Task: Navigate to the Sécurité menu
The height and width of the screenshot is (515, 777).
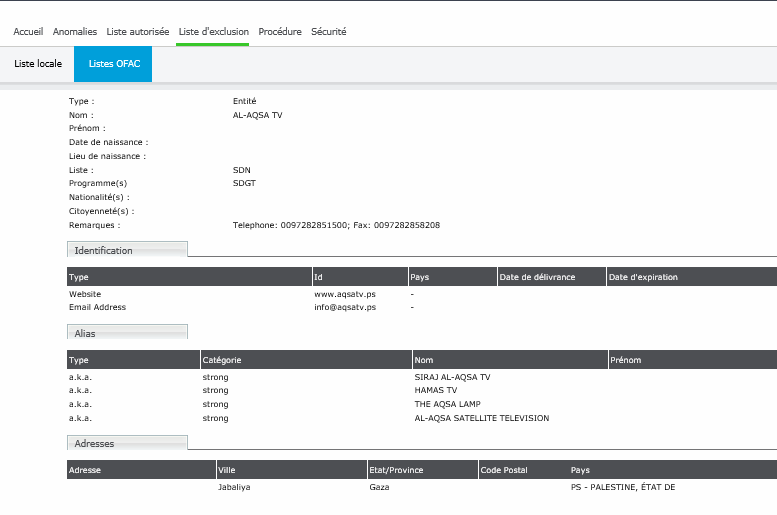Action: coord(328,32)
